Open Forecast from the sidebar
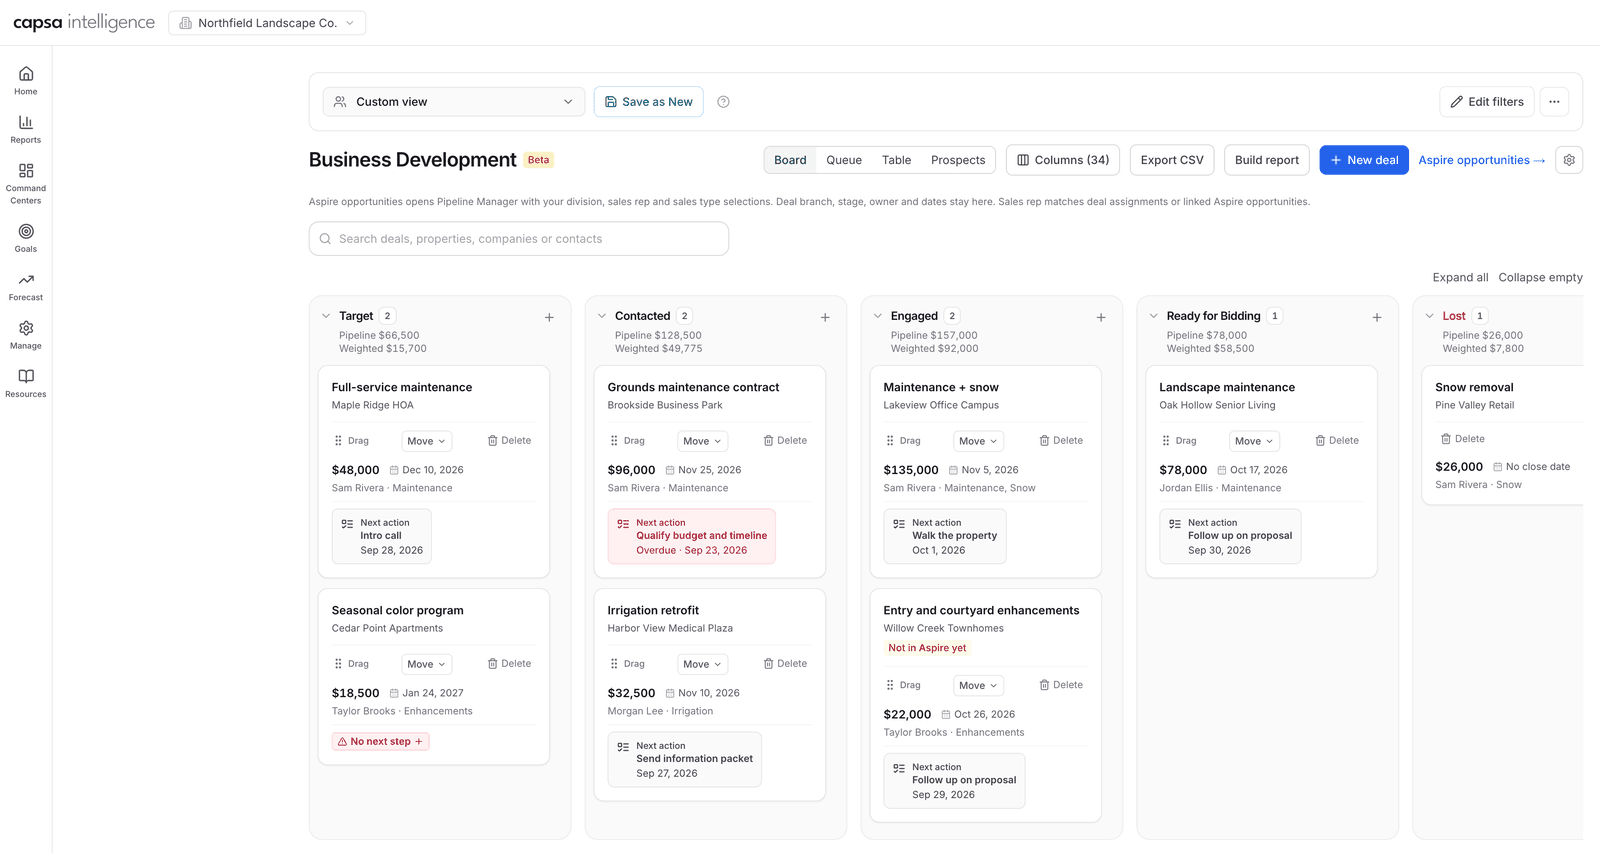Image resolution: width=1600 pixels, height=853 pixels. (26, 286)
